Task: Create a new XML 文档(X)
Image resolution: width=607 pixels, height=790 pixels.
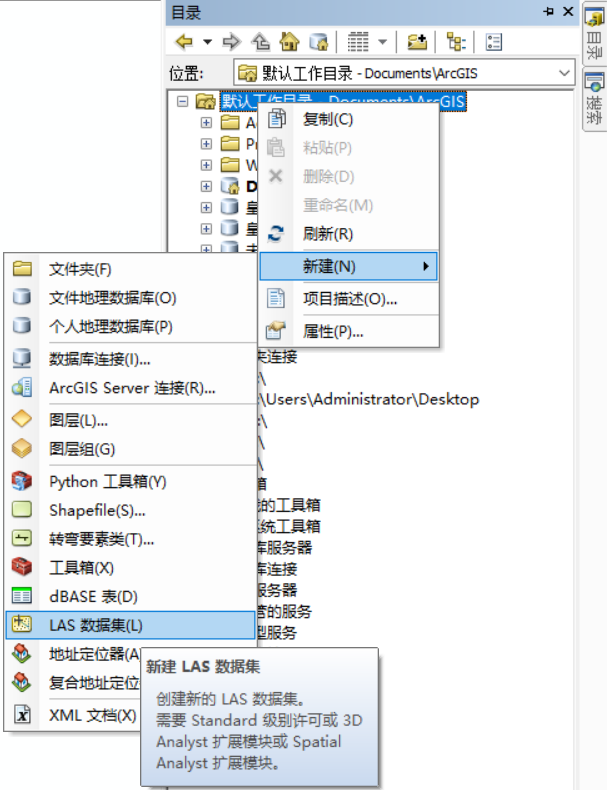Action: point(93,715)
